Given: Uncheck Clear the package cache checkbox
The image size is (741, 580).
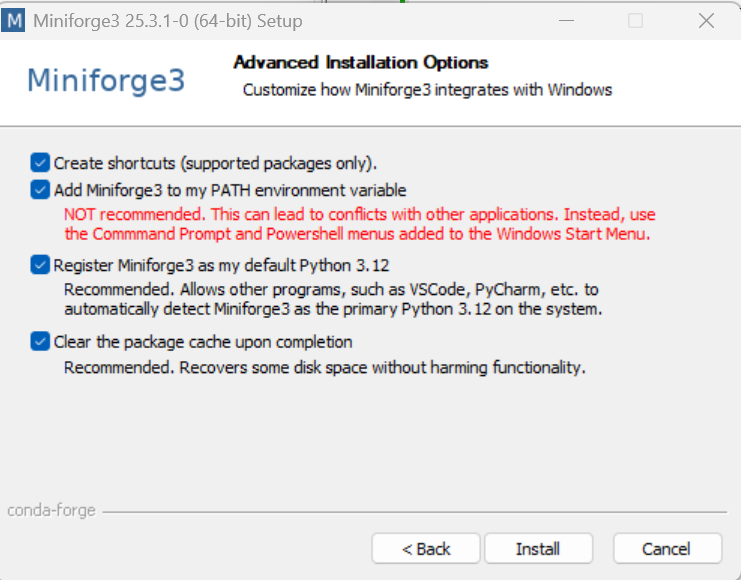Looking at the screenshot, I should click(x=40, y=341).
